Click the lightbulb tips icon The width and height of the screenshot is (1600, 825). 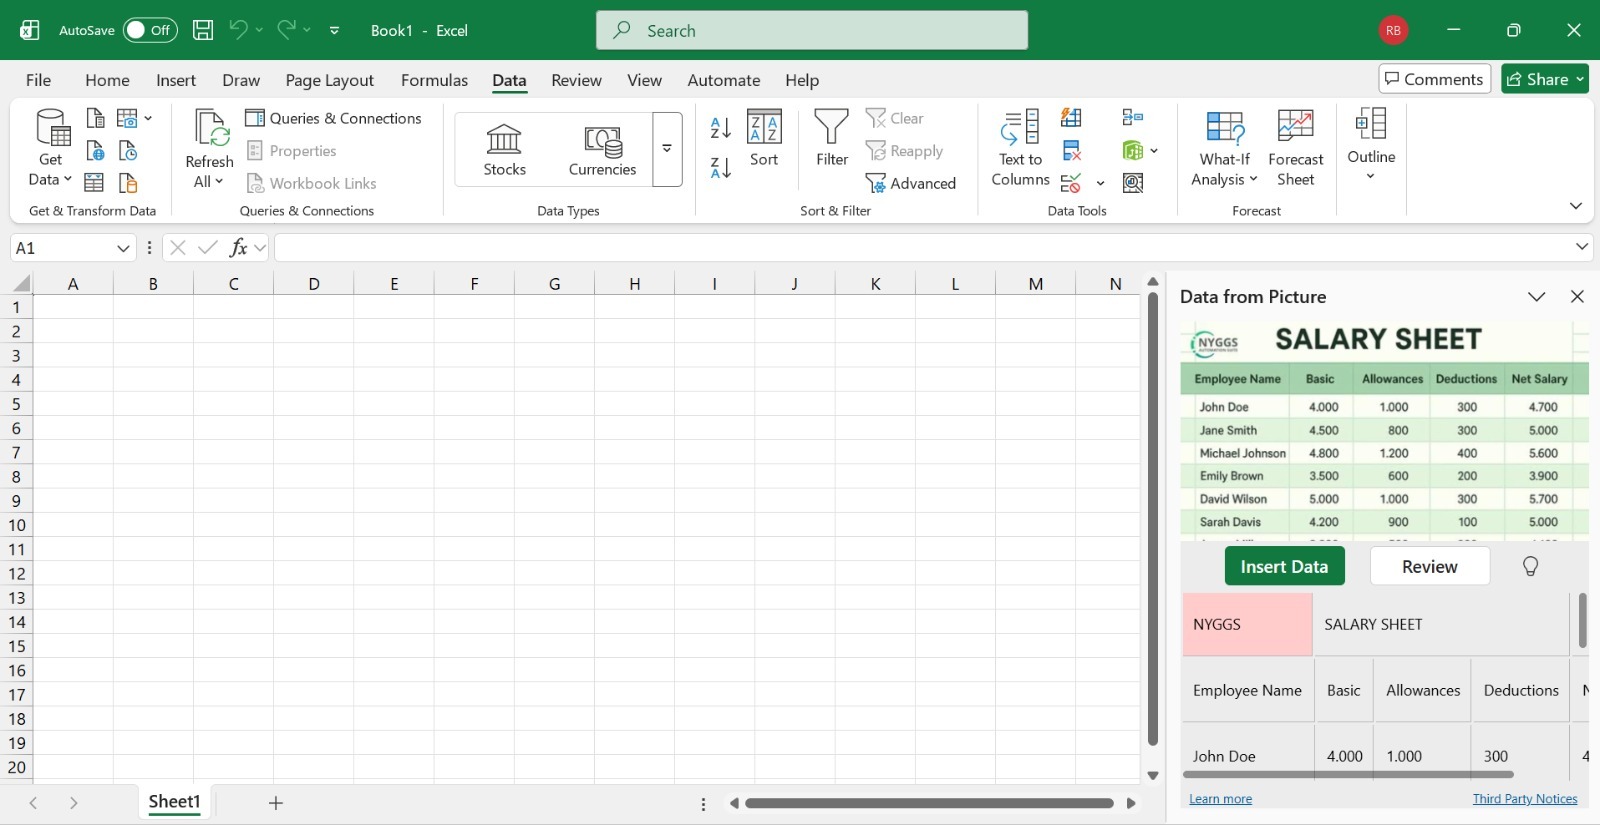coord(1530,566)
